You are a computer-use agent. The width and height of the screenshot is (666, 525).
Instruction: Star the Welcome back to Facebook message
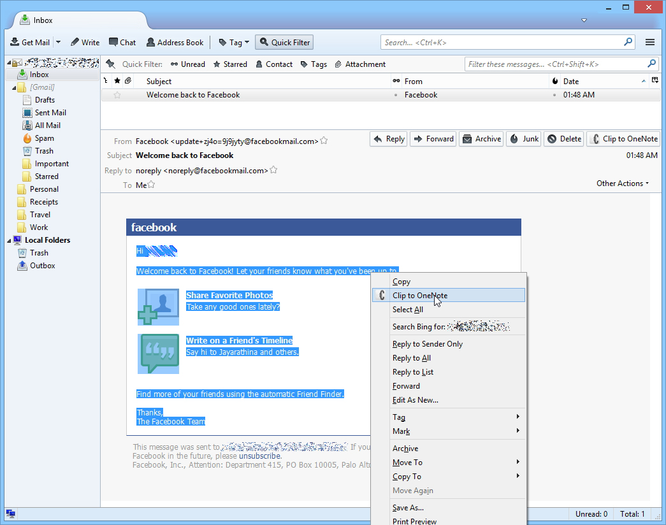point(117,95)
